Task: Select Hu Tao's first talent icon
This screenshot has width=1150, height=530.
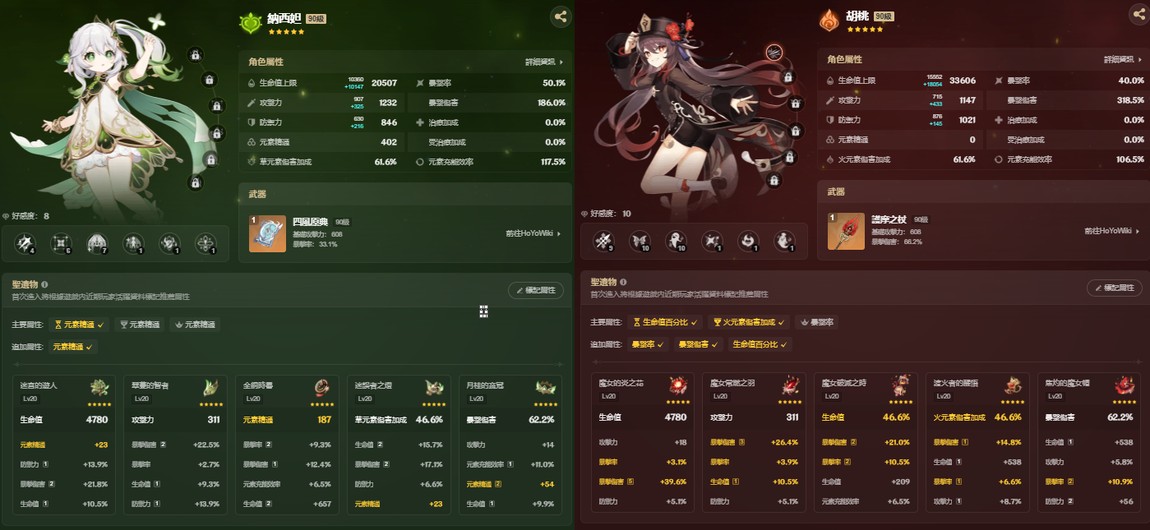Action: click(602, 240)
